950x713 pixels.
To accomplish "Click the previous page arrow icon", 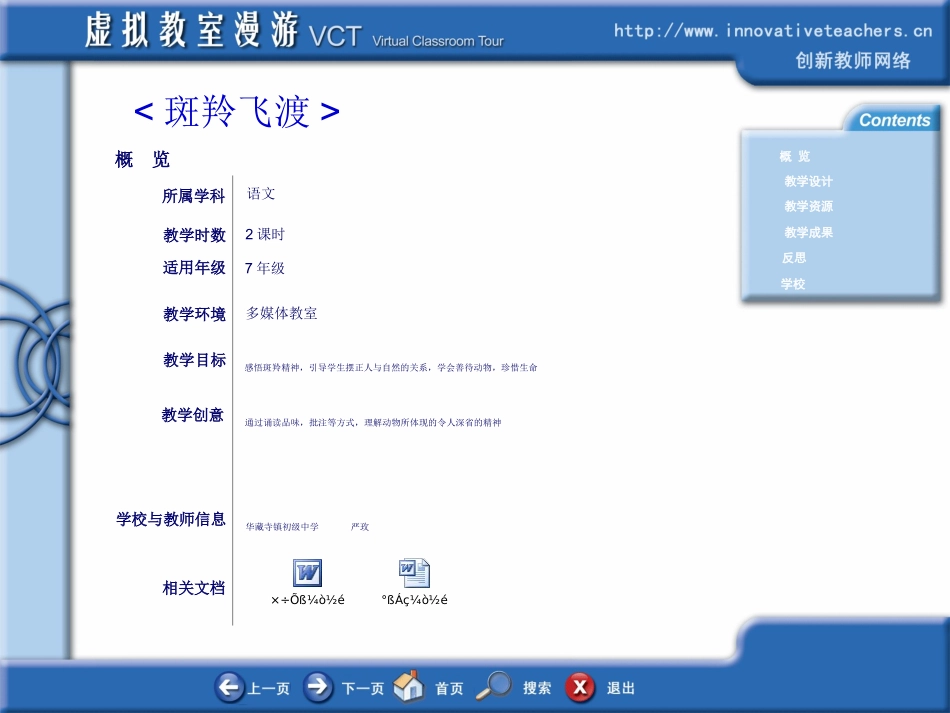I will [x=229, y=688].
